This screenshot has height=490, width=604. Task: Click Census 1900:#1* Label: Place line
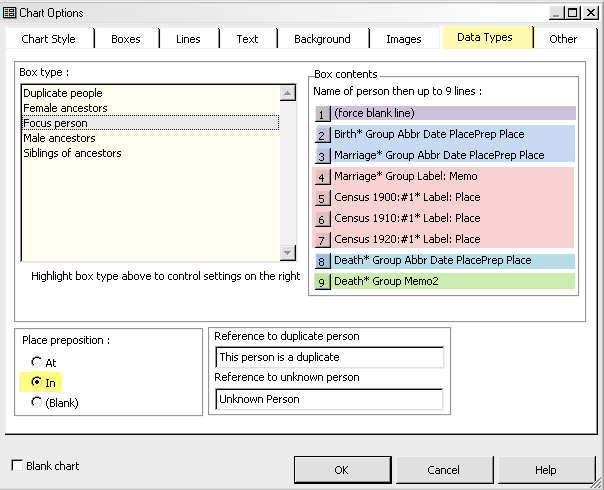(x=454, y=197)
